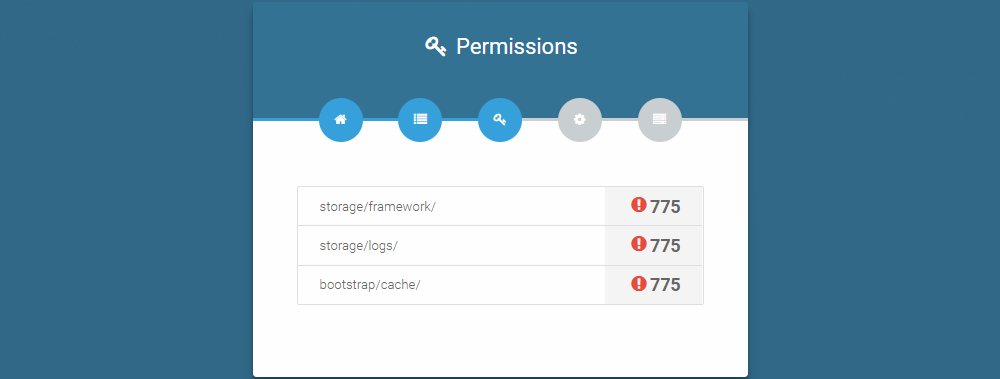Select the storage/logs/ row
Image resolution: width=1000 pixels, height=379 pixels.
click(500, 246)
